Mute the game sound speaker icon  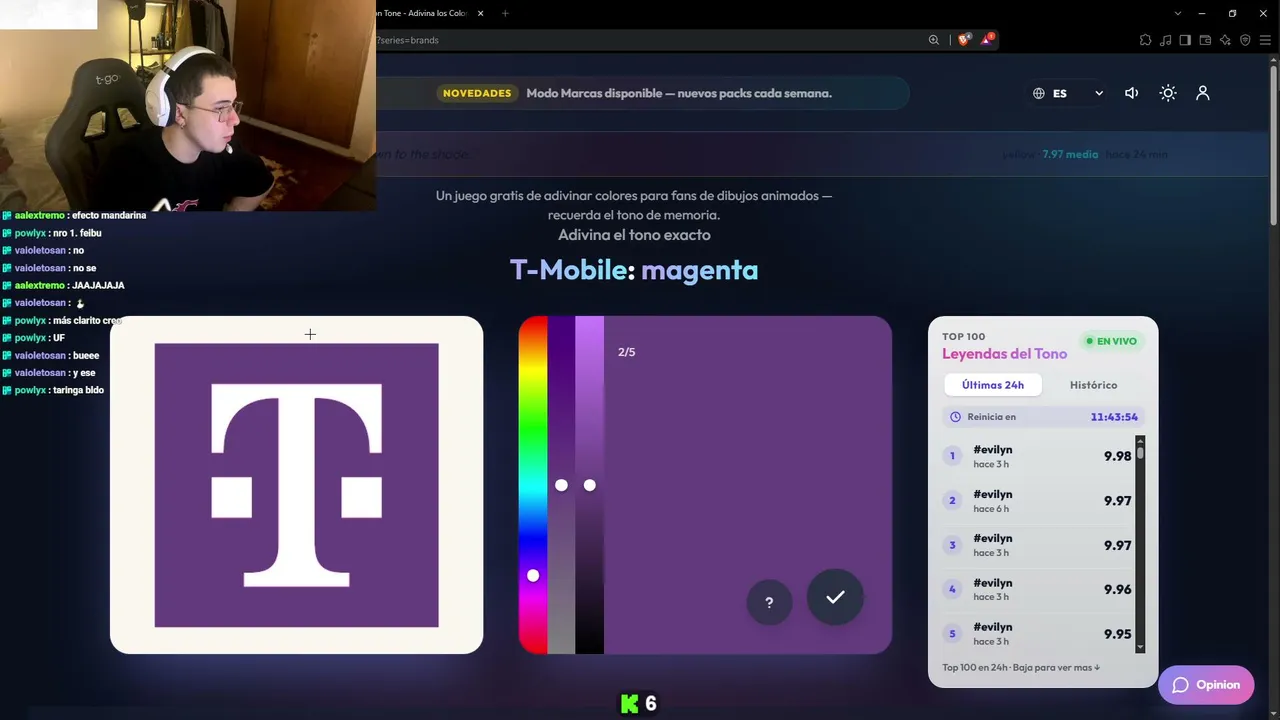click(x=1131, y=93)
